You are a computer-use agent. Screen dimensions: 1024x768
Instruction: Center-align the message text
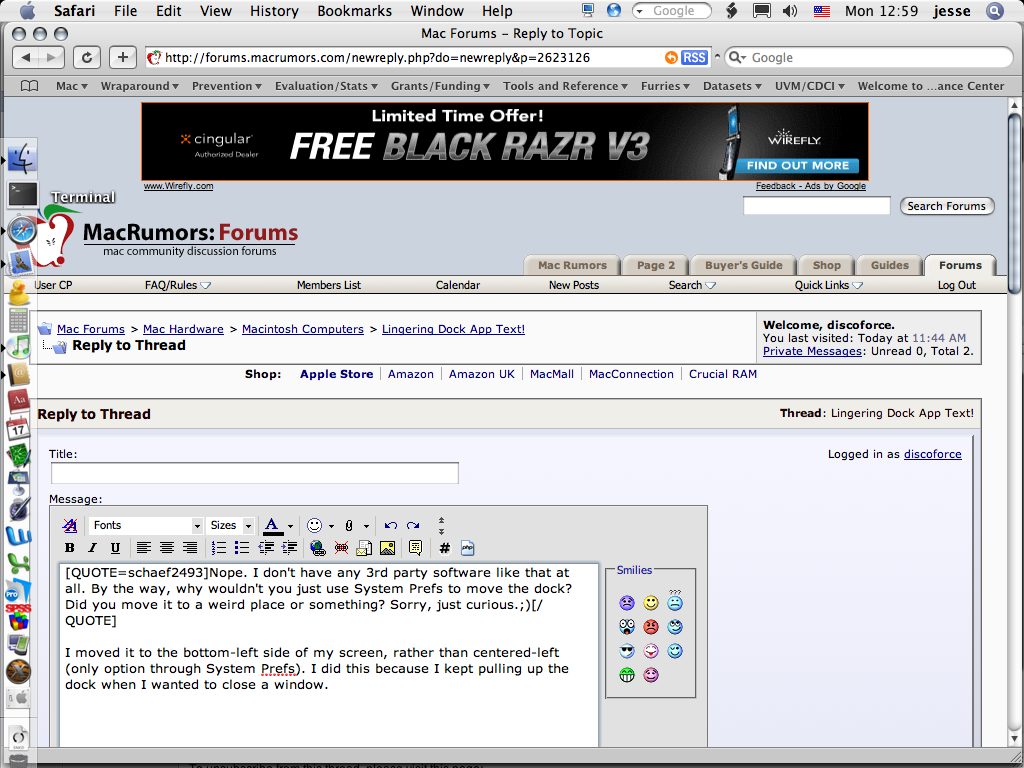coord(167,548)
